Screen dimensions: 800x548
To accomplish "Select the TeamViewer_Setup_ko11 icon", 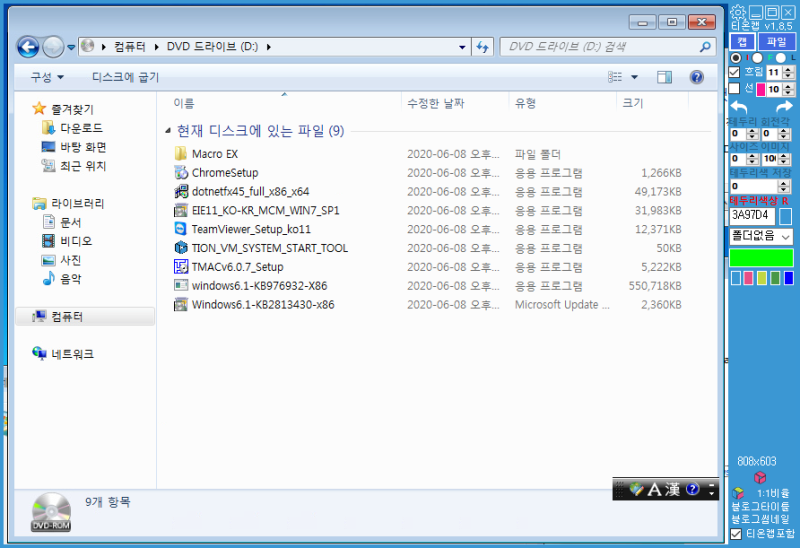I will tap(181, 229).
